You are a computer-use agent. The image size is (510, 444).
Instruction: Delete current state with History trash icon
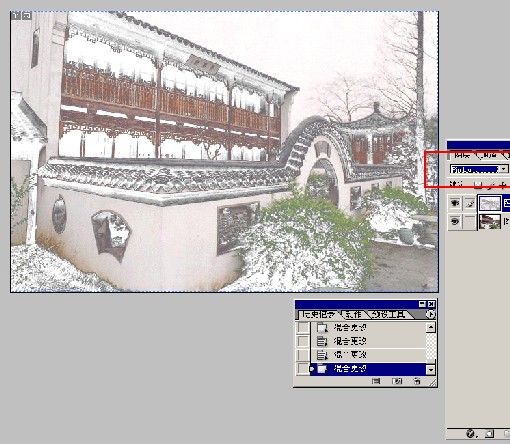[x=417, y=381]
